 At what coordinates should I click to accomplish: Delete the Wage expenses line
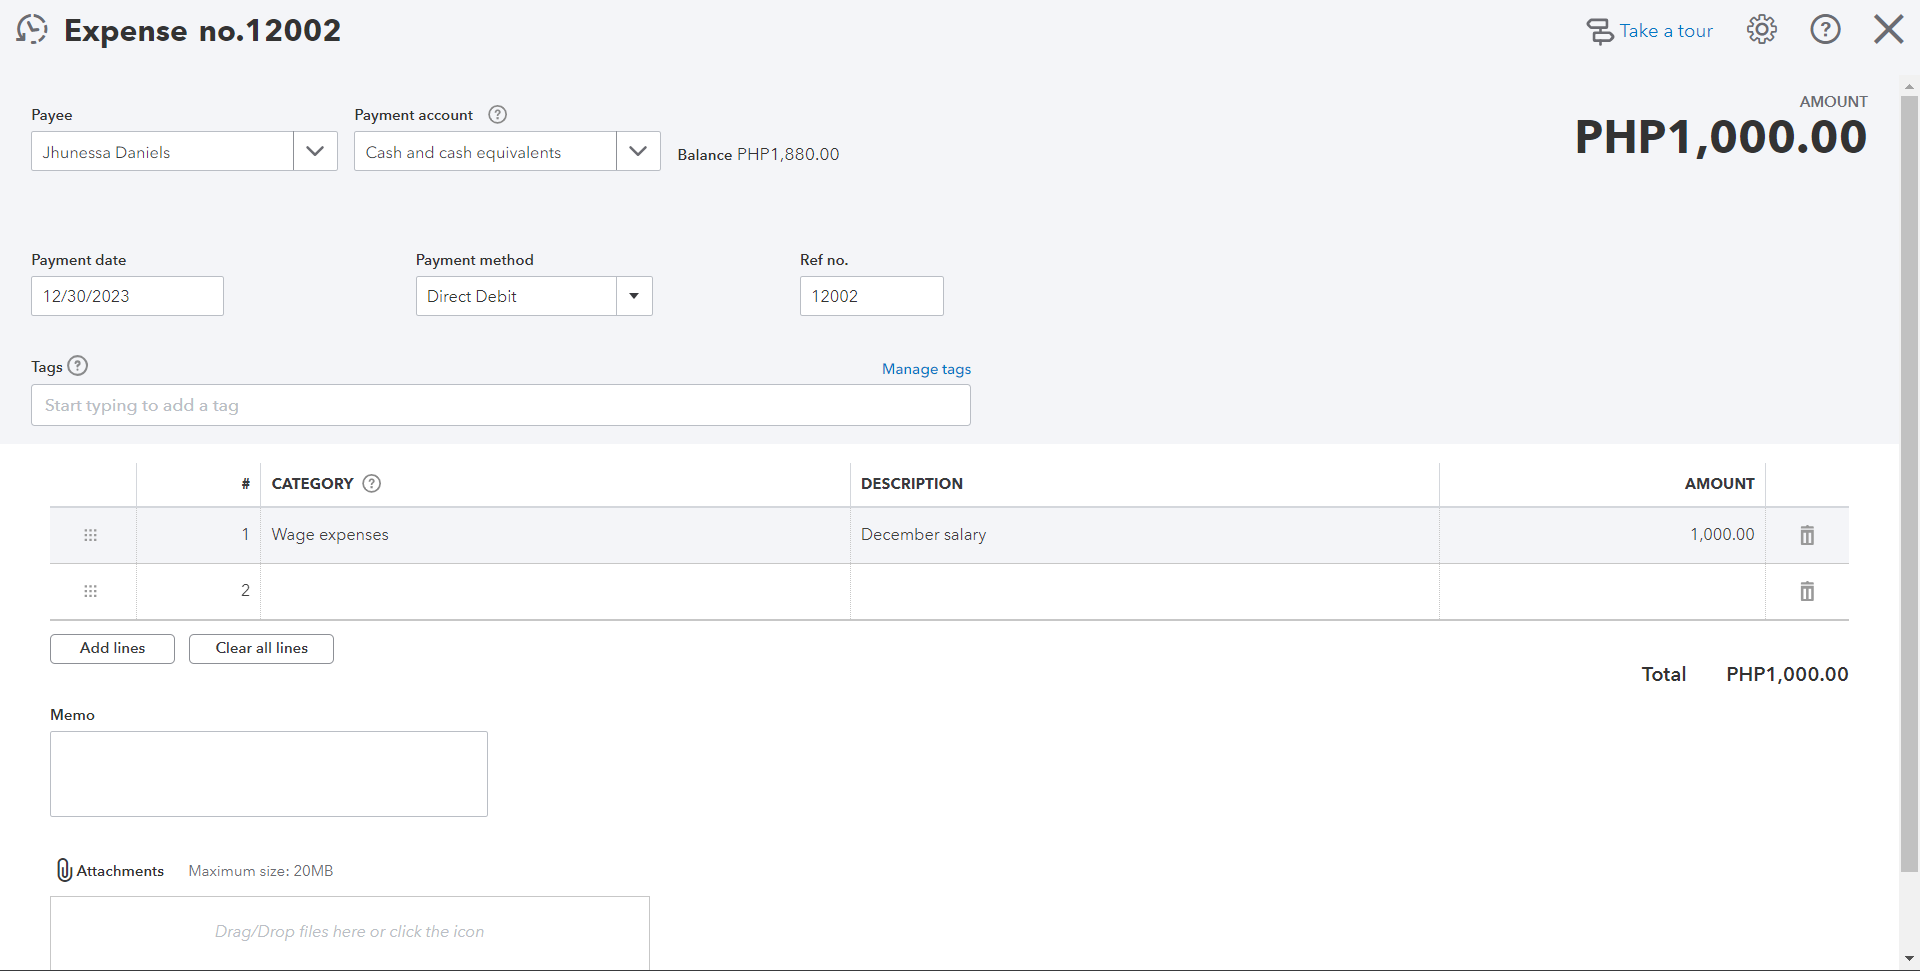tap(1807, 535)
